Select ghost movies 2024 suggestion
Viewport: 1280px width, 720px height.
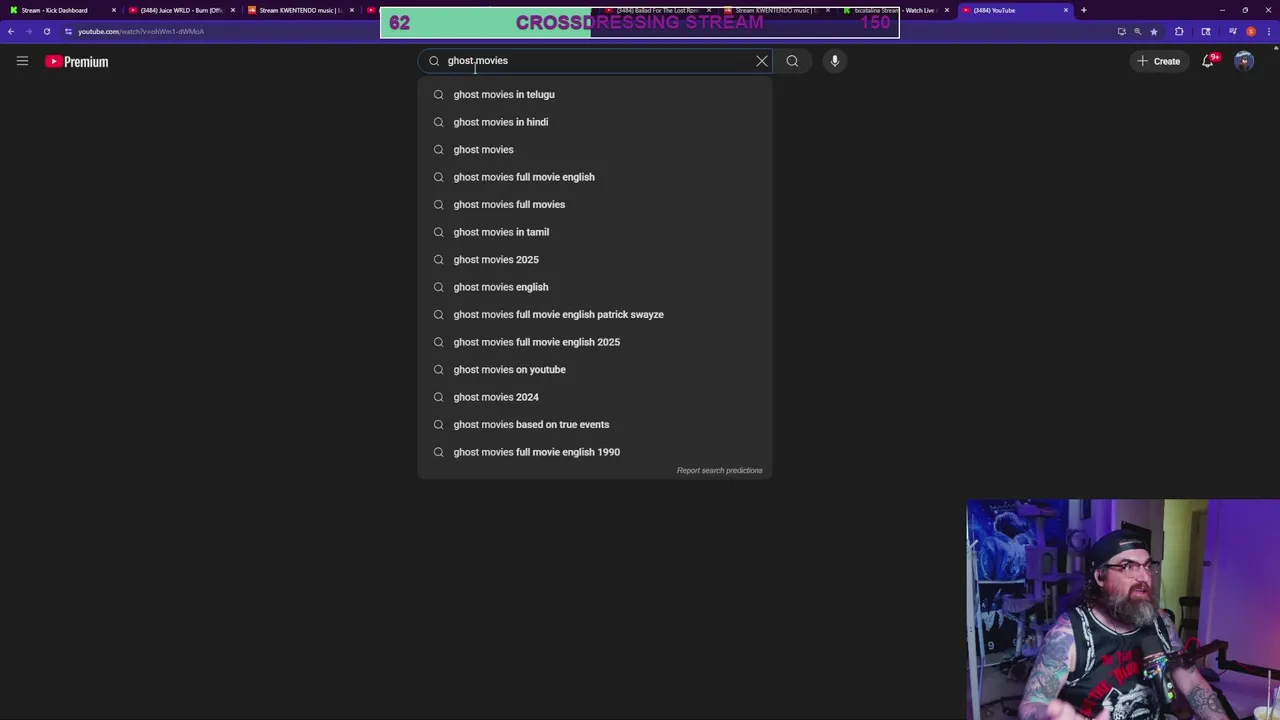click(595, 397)
